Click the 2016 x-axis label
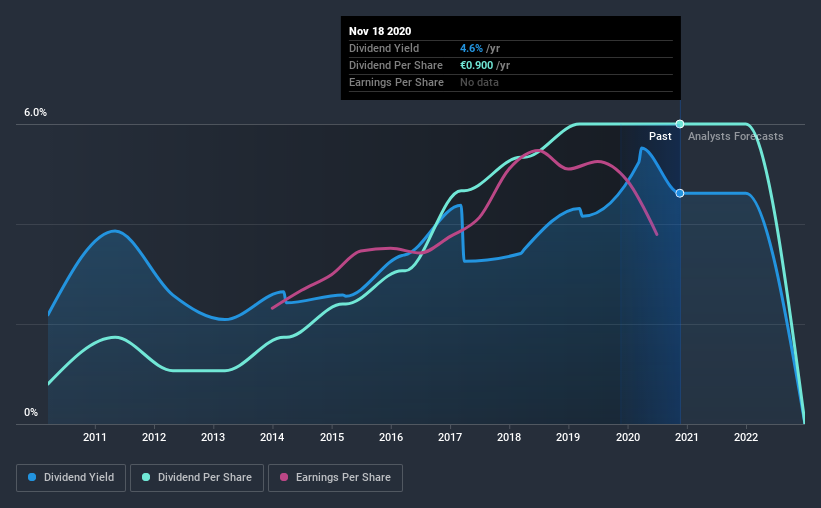The height and width of the screenshot is (508, 821). coord(391,437)
